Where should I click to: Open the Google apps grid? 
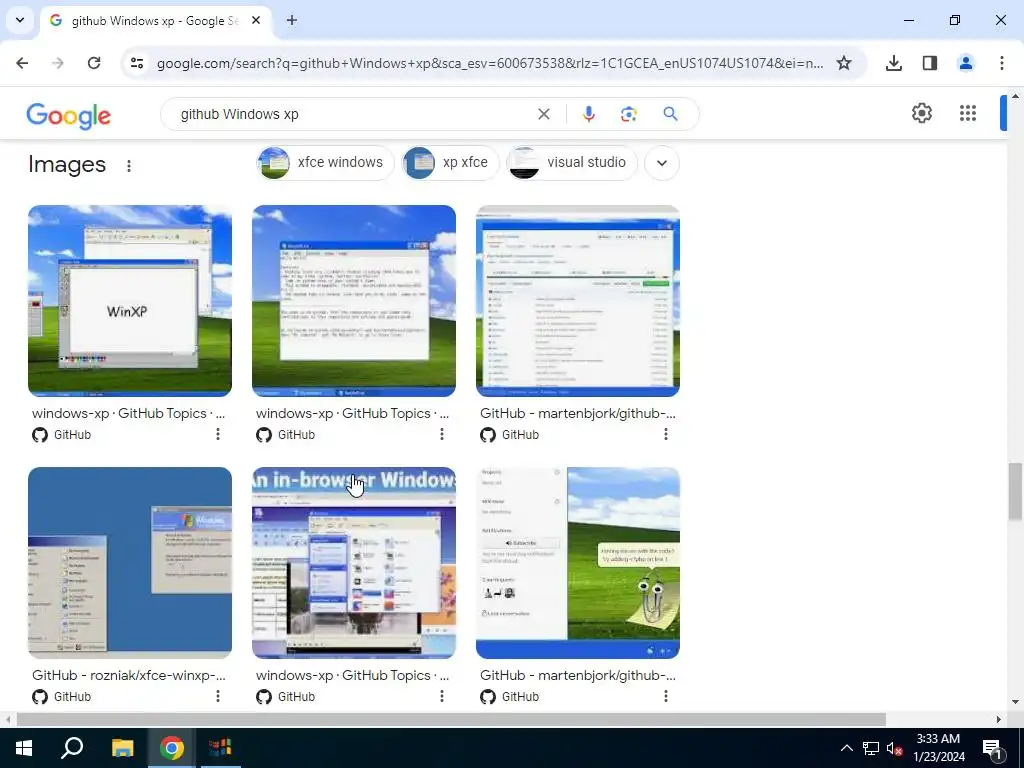968,113
